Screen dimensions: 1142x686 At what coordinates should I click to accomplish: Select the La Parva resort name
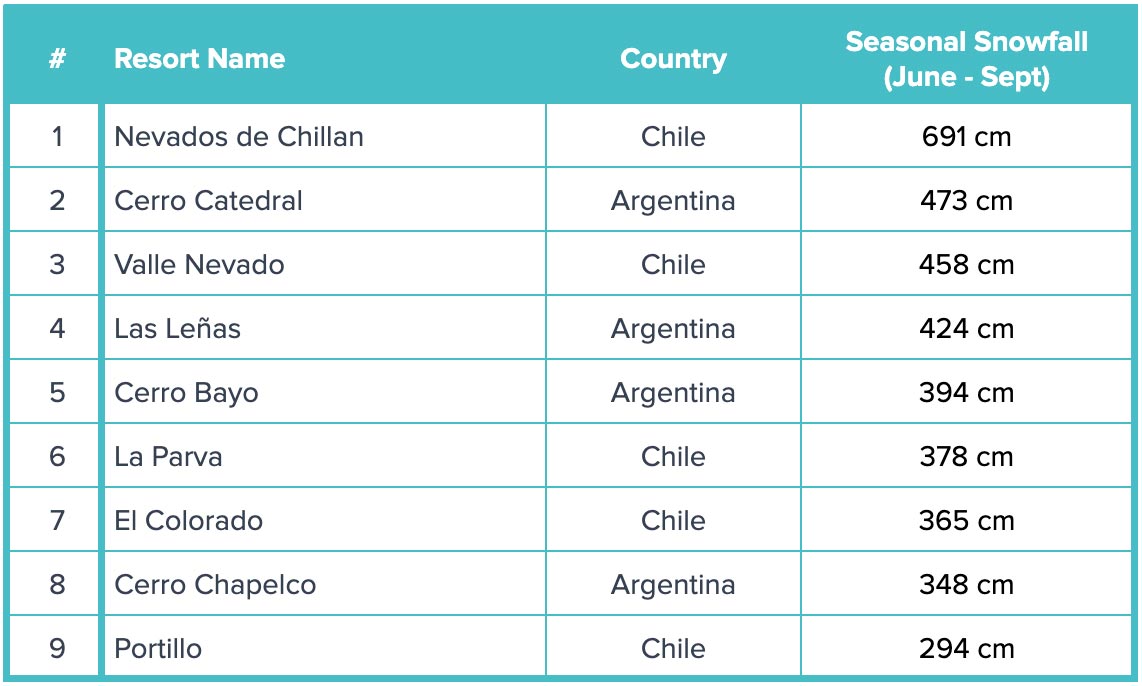tap(168, 457)
